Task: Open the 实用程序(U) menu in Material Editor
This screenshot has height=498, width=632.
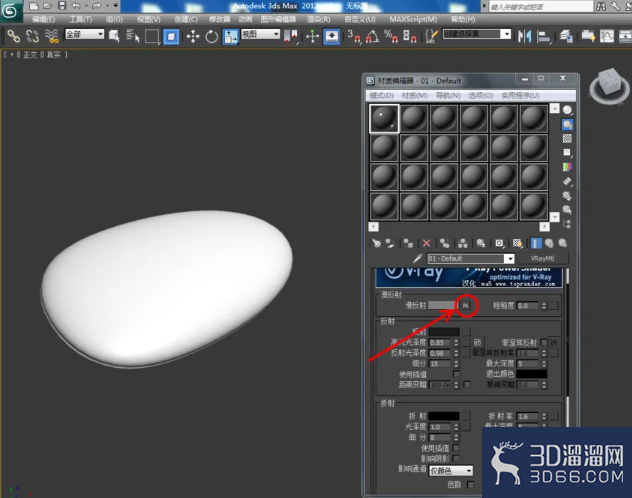Action: click(520, 95)
